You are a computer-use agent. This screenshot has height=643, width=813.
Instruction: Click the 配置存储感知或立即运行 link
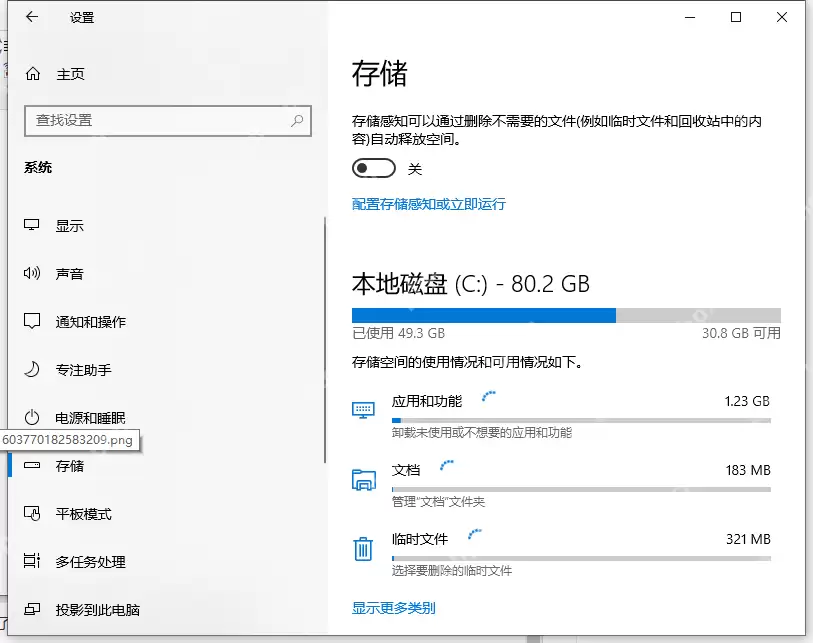tap(428, 204)
